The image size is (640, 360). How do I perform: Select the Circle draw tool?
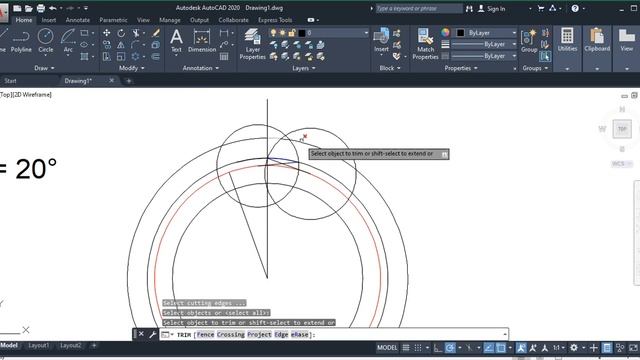click(x=45, y=41)
